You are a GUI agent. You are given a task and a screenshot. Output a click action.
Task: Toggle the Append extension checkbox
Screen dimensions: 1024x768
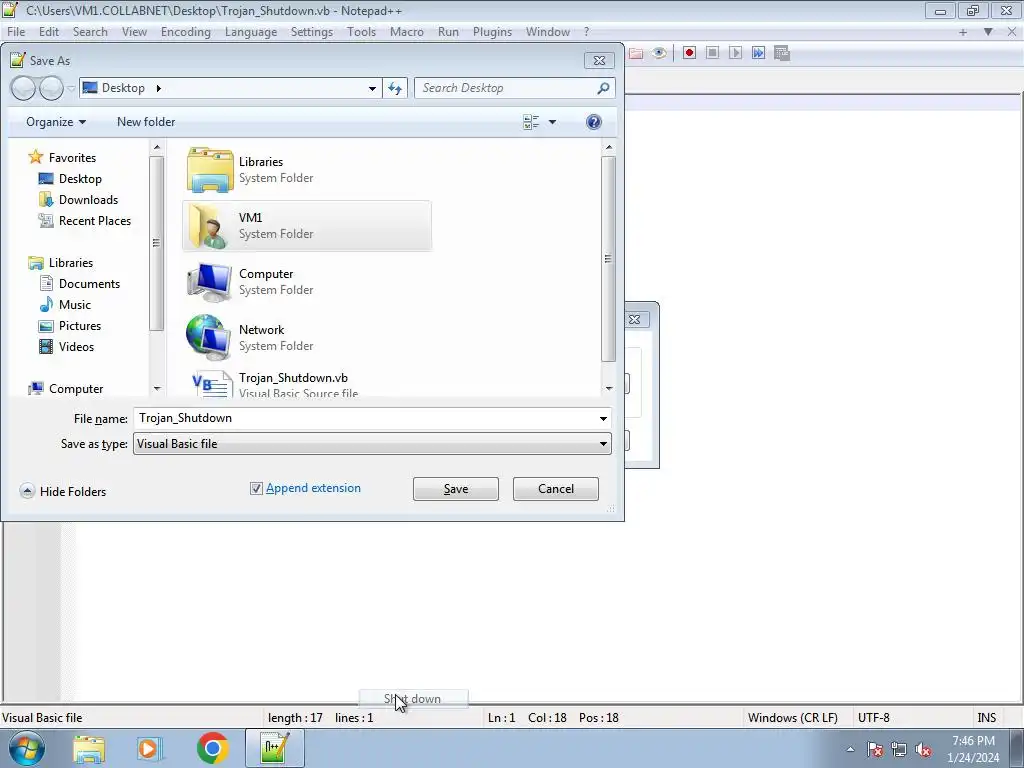(x=256, y=488)
